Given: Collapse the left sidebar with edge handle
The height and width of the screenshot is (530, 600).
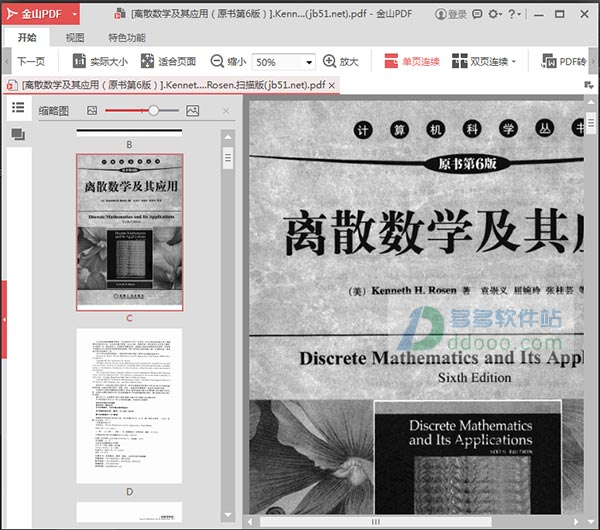Looking at the screenshot, I should (4, 318).
